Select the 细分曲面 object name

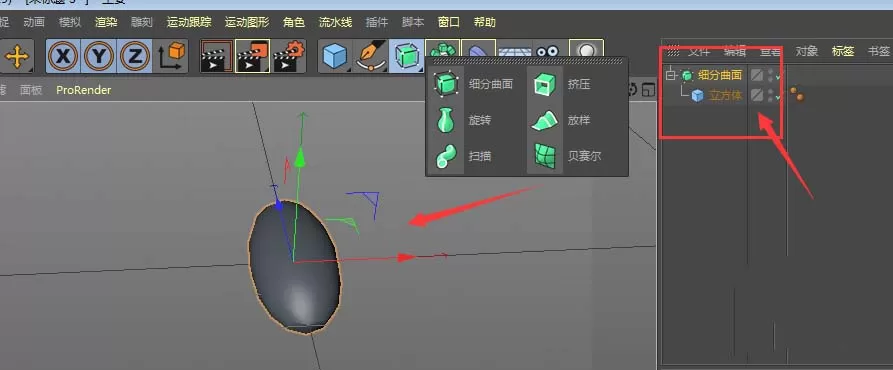coord(720,75)
